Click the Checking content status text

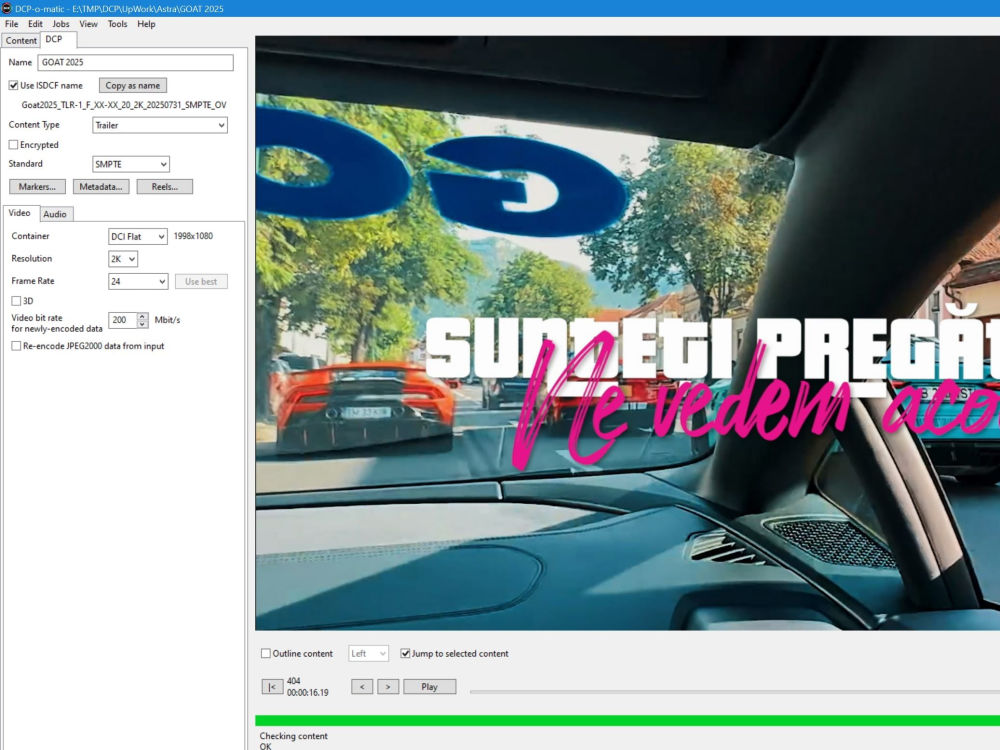point(293,736)
